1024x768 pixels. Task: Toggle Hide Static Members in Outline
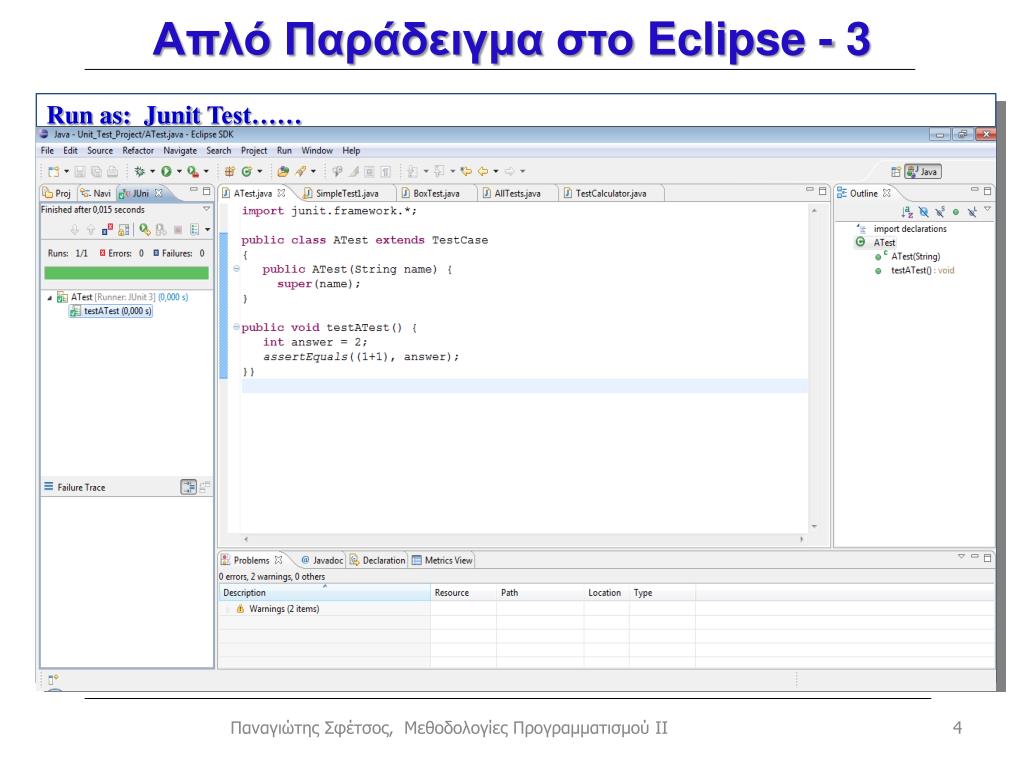point(940,212)
